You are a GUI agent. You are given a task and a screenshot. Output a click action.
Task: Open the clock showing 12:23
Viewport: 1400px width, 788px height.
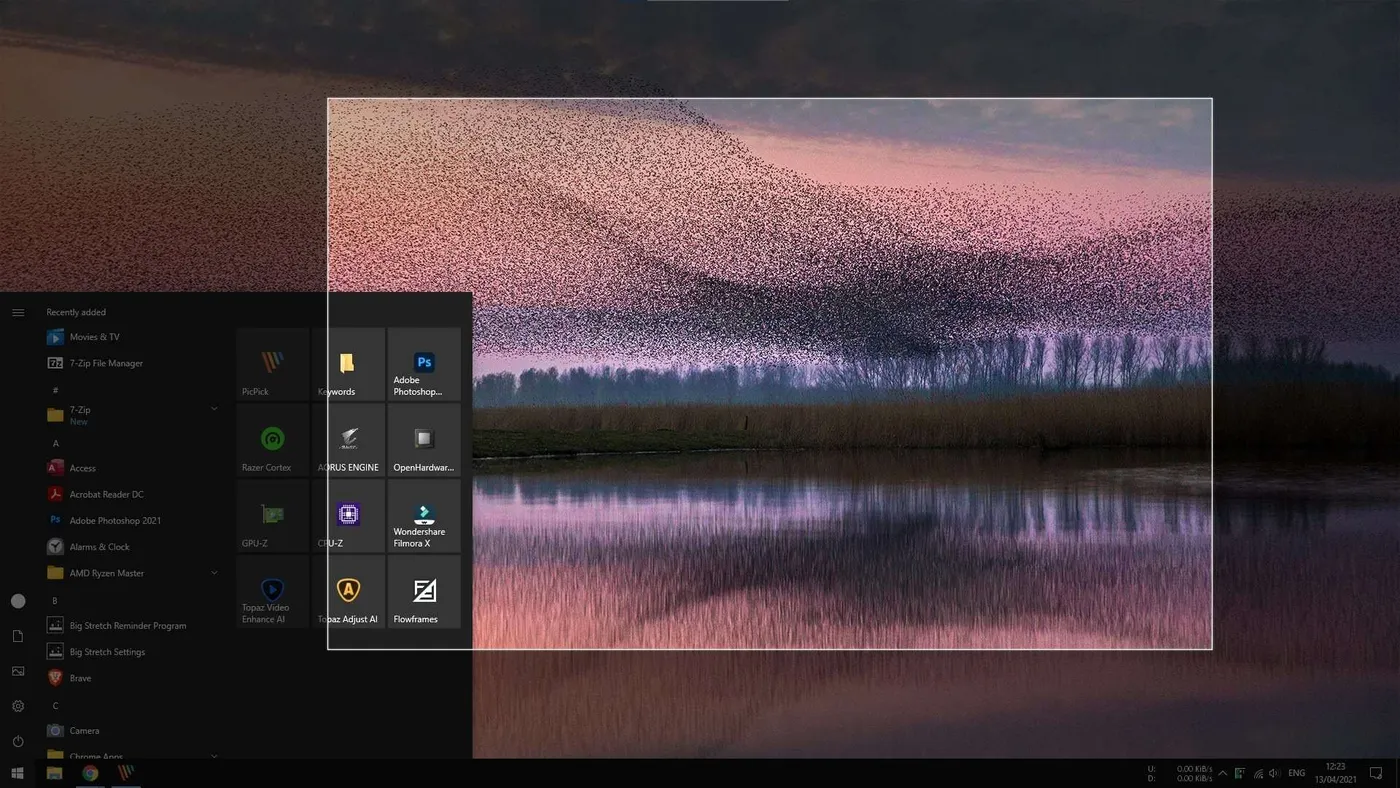tap(1335, 773)
